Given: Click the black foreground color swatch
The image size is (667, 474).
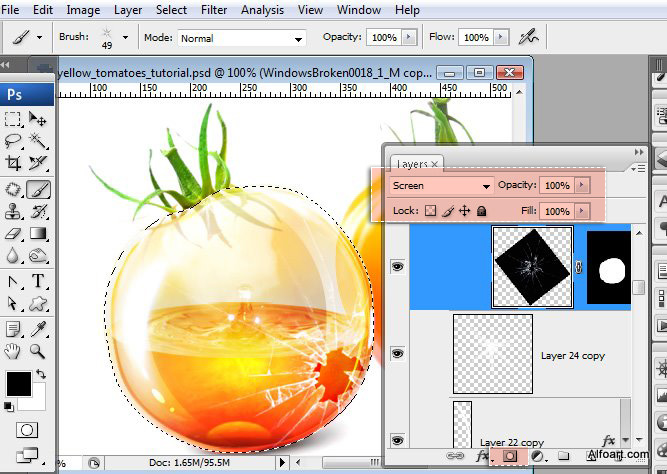Looking at the screenshot, I should point(17,383).
